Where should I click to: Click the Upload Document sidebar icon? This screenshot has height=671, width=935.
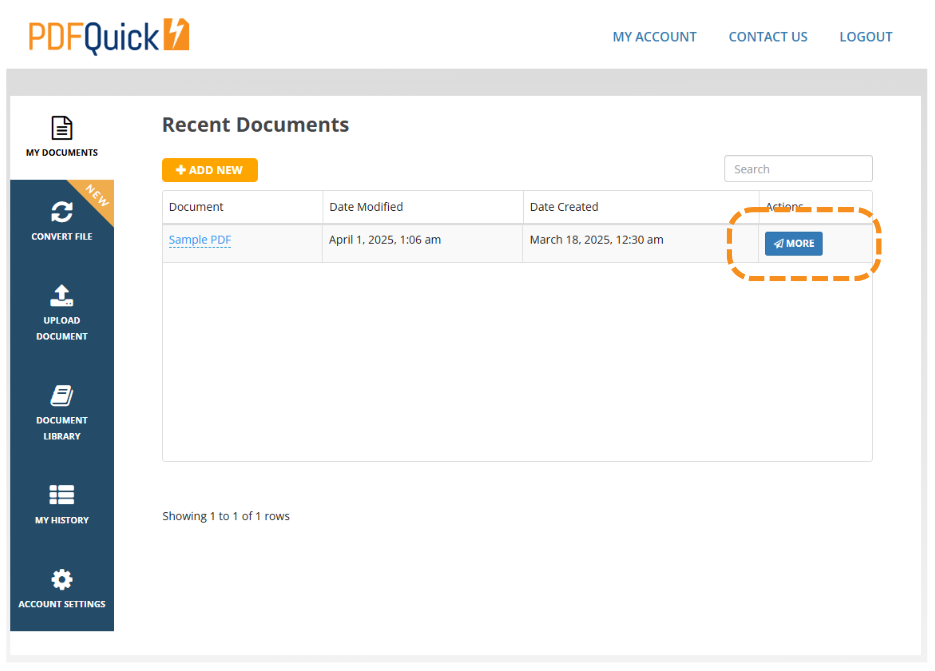coord(62,296)
